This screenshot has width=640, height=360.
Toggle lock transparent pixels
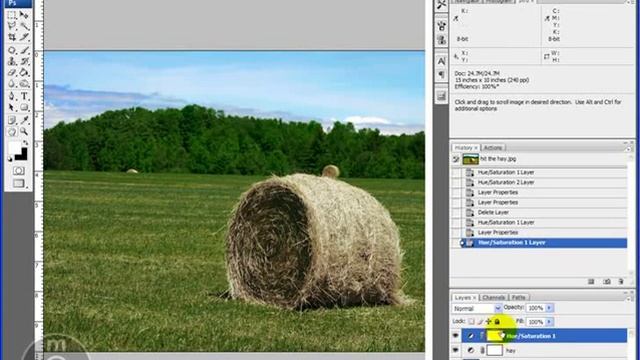tap(471, 322)
